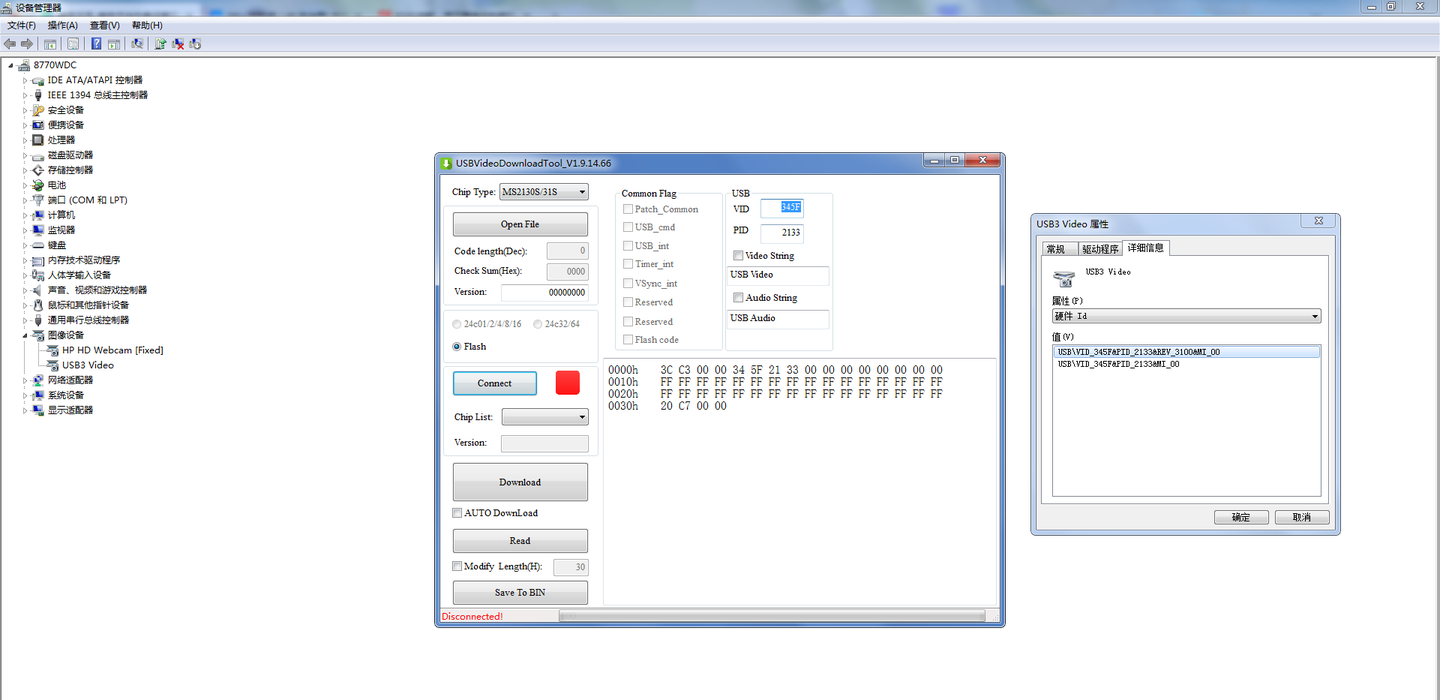Enable the Audio String checkbox
The width and height of the screenshot is (1440, 700).
[738, 298]
